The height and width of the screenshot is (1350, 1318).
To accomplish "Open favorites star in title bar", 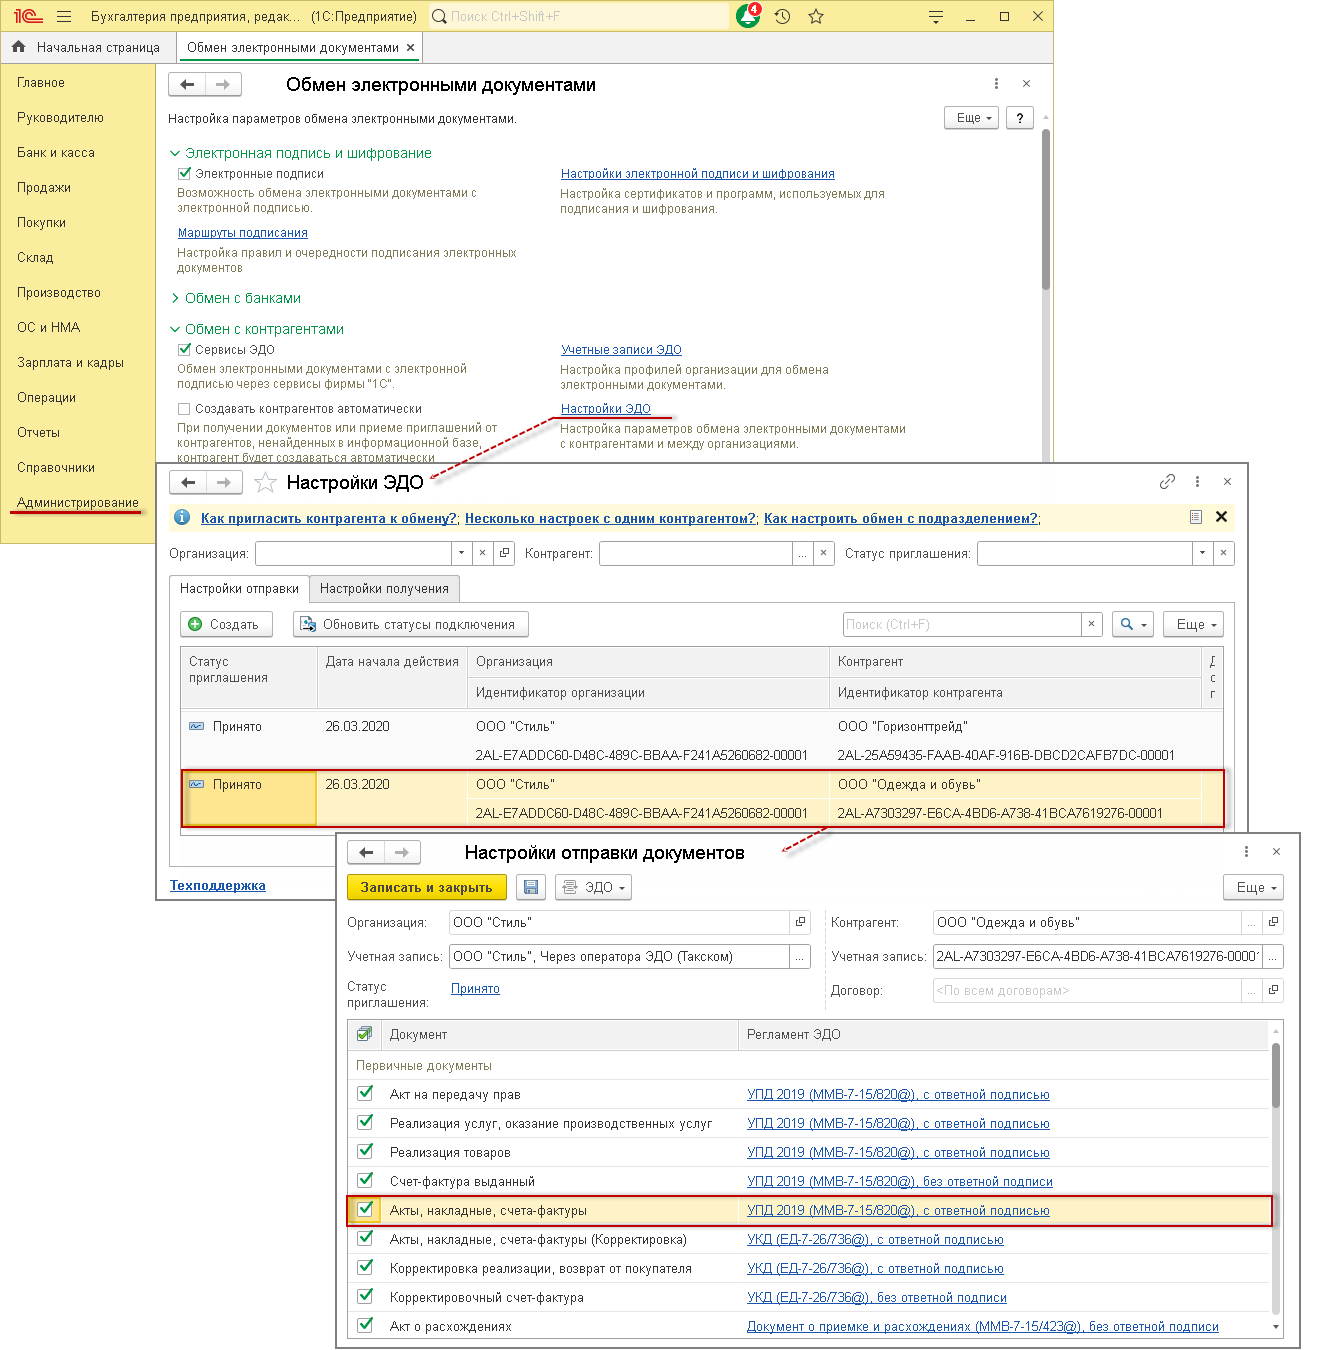I will (816, 16).
